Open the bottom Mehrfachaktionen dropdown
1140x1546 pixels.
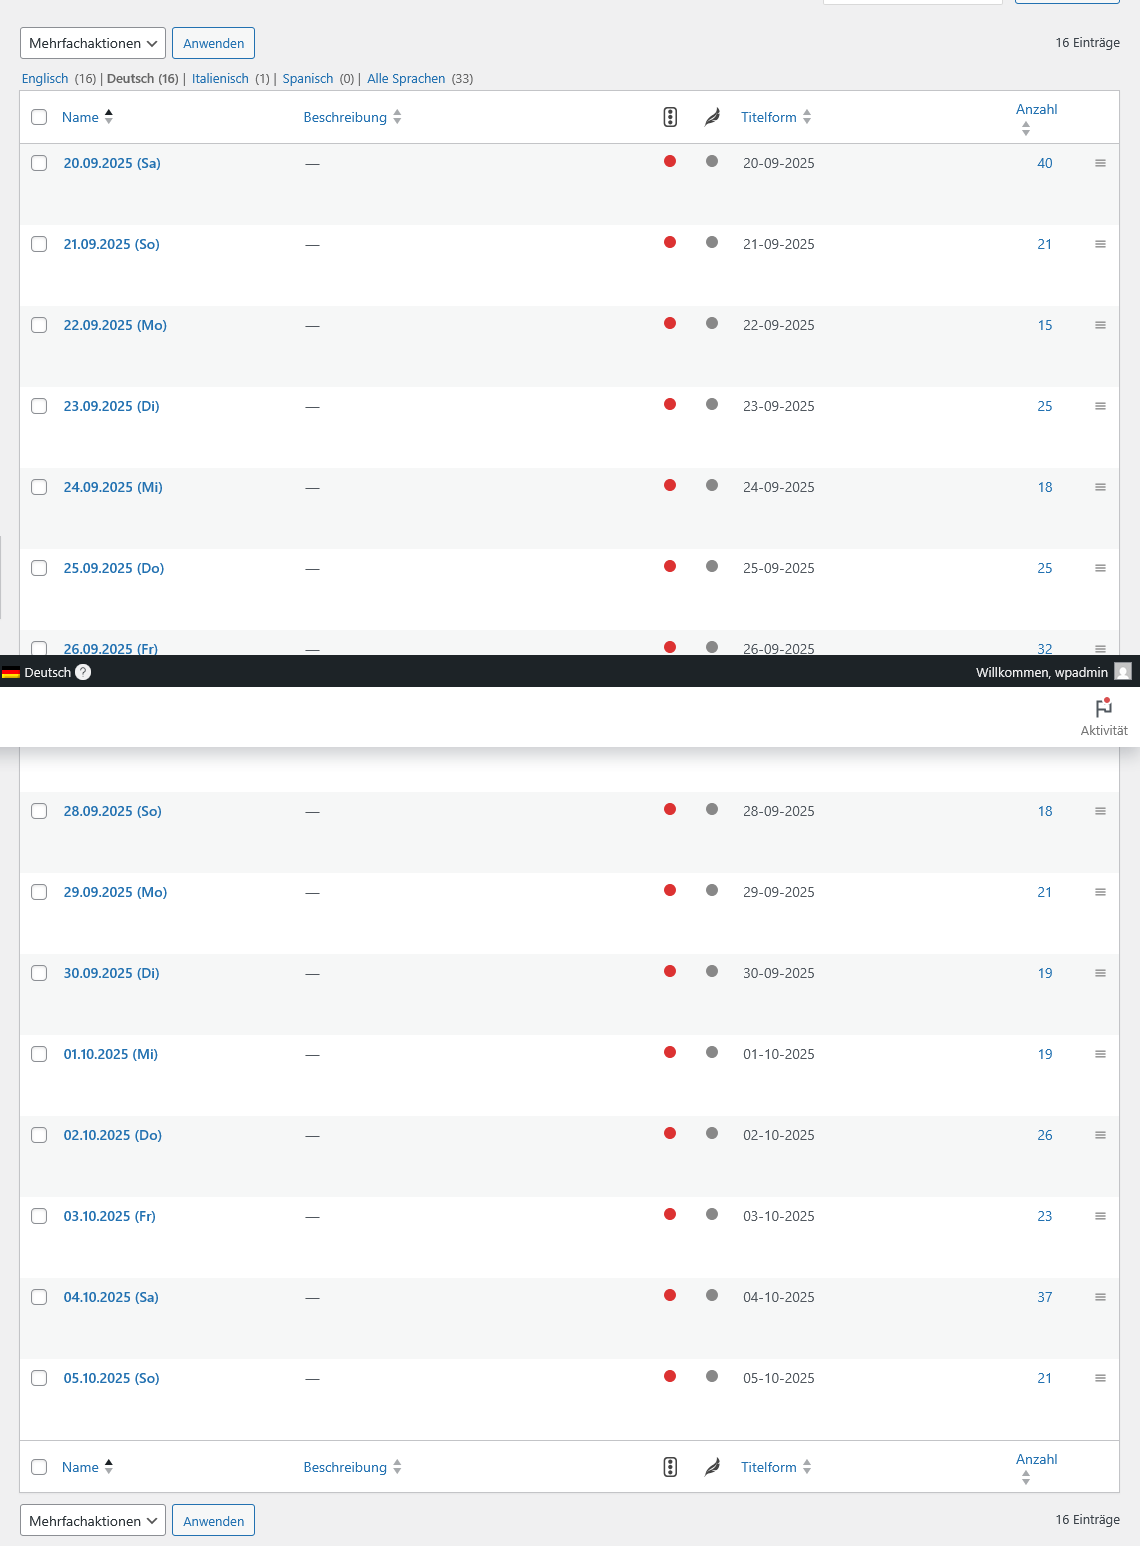point(93,1521)
